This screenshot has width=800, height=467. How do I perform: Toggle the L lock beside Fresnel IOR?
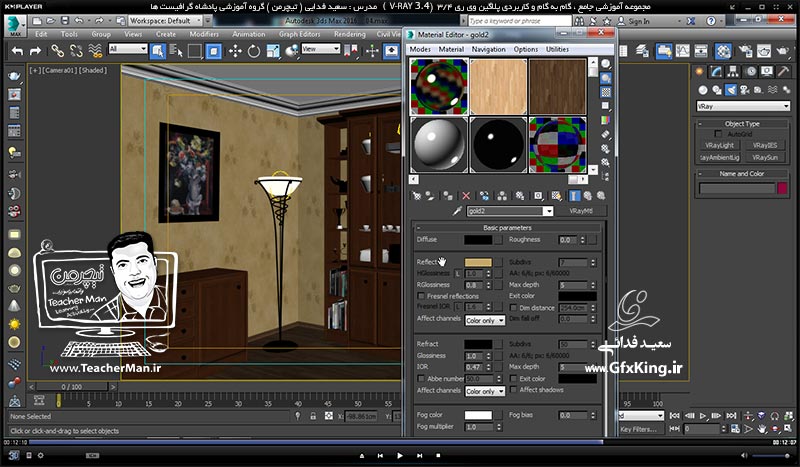[458, 307]
